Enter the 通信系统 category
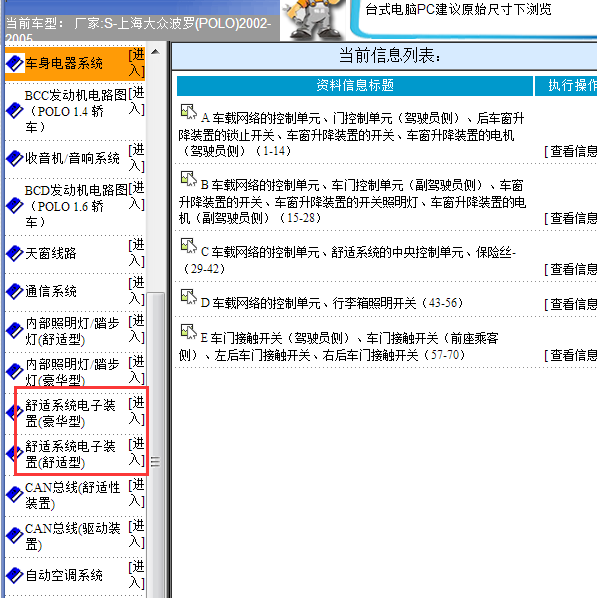 pos(136,291)
